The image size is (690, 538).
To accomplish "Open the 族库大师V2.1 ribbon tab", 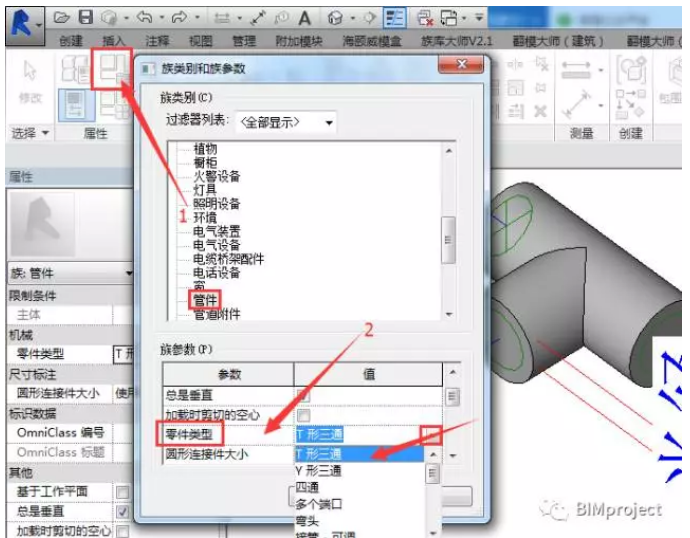I will pyautogui.click(x=457, y=41).
